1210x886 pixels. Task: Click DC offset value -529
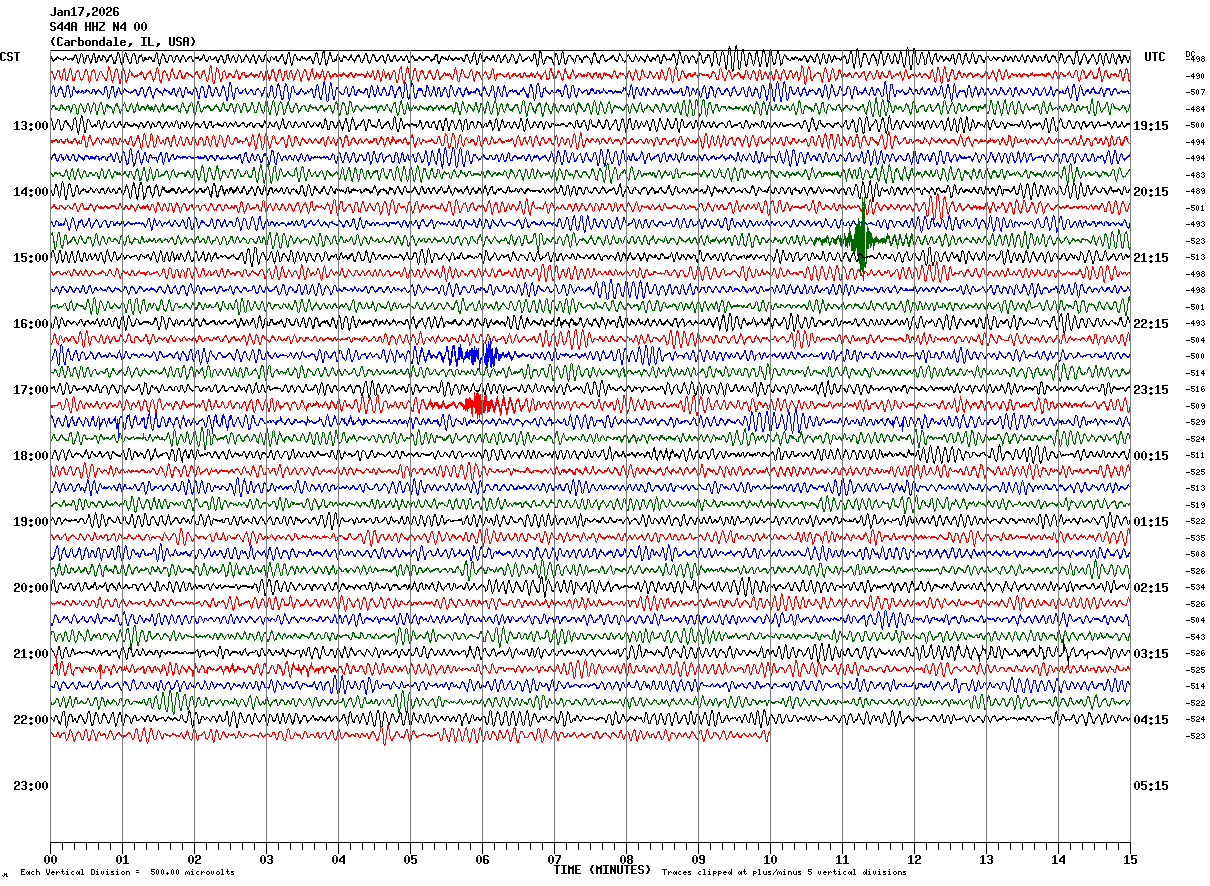click(1195, 422)
